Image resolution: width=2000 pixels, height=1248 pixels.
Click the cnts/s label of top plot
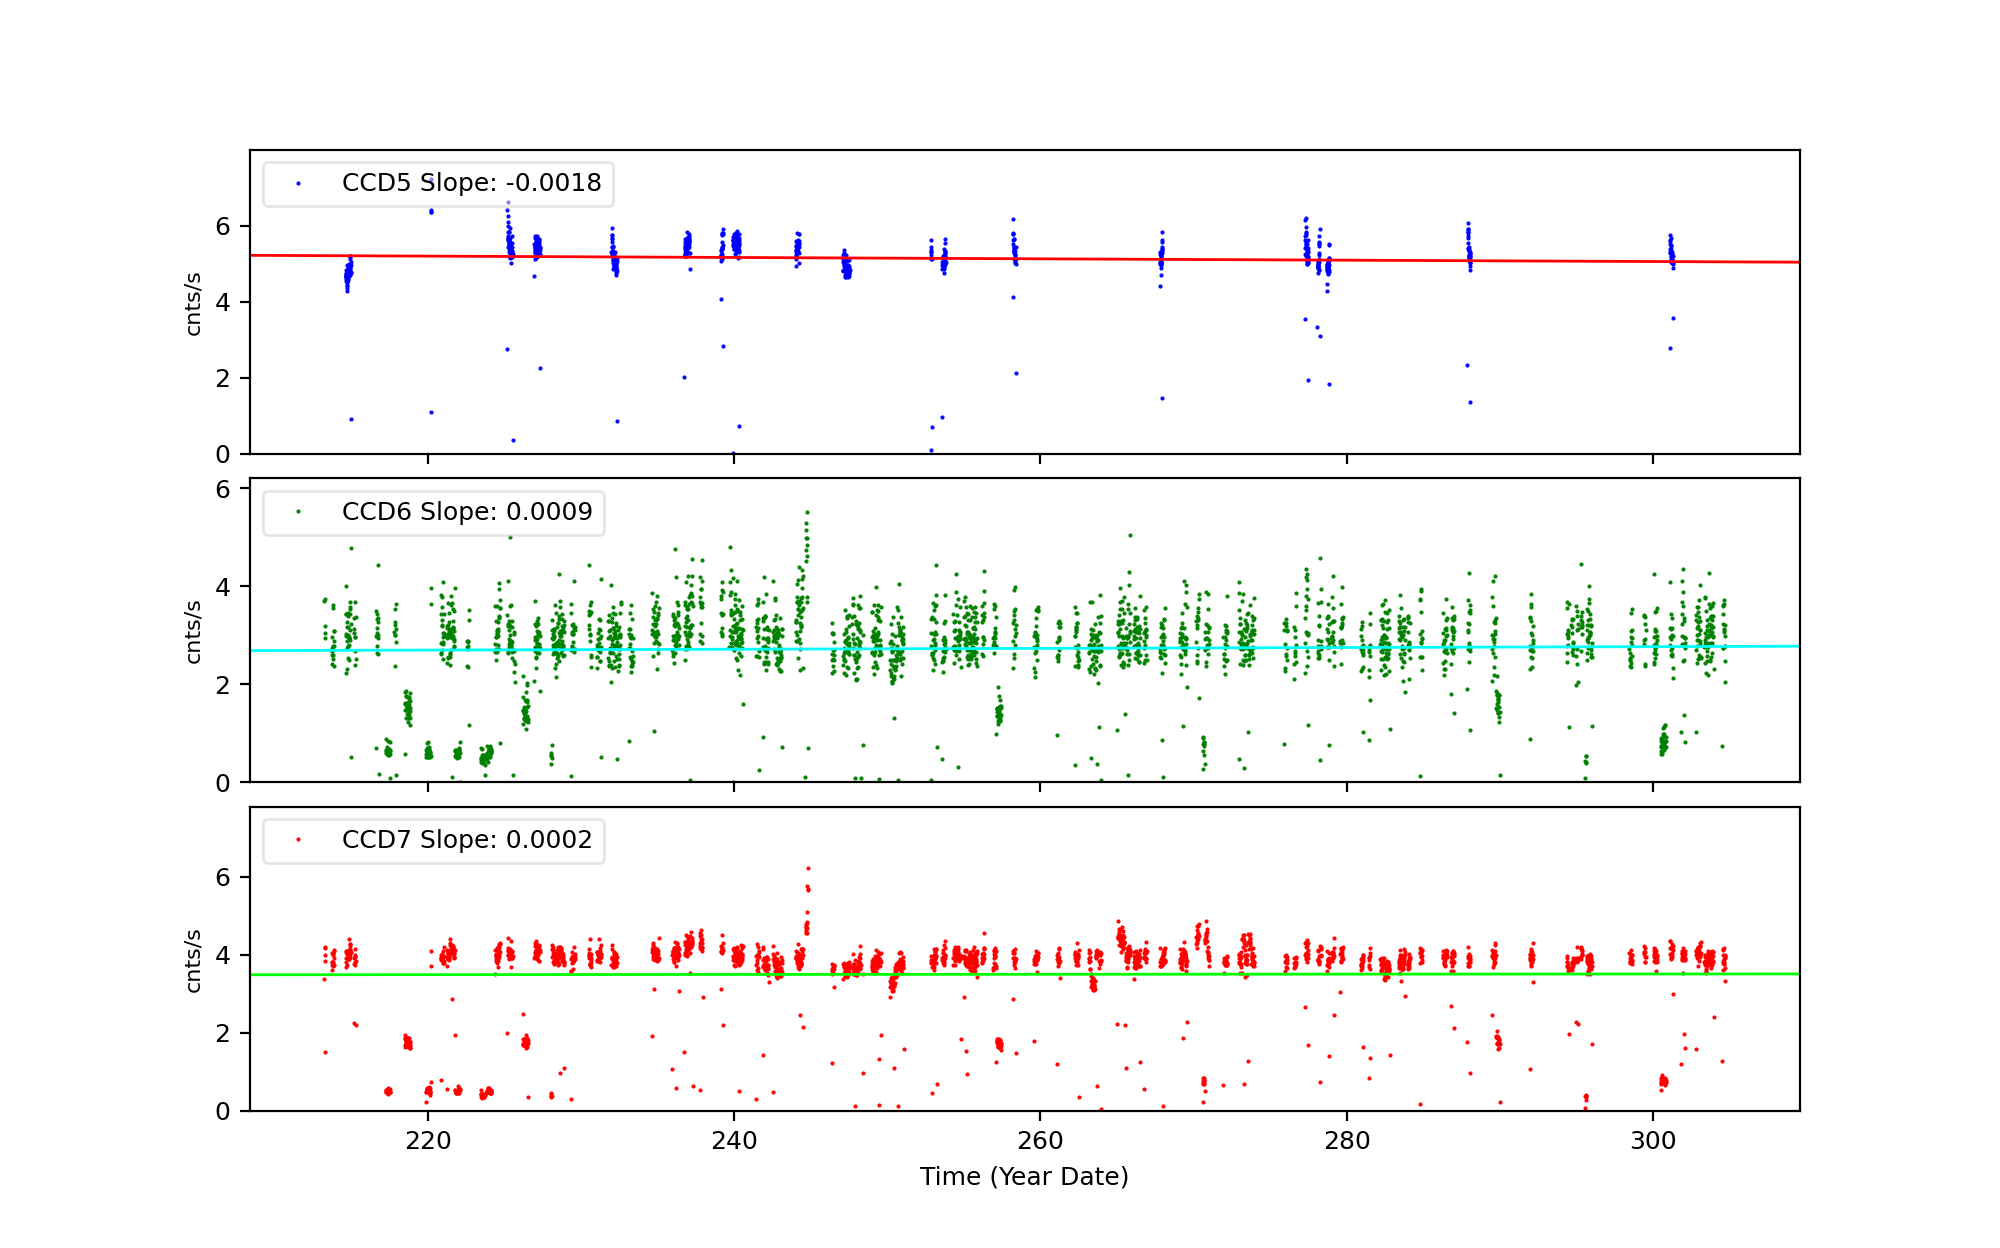pyautogui.click(x=194, y=304)
